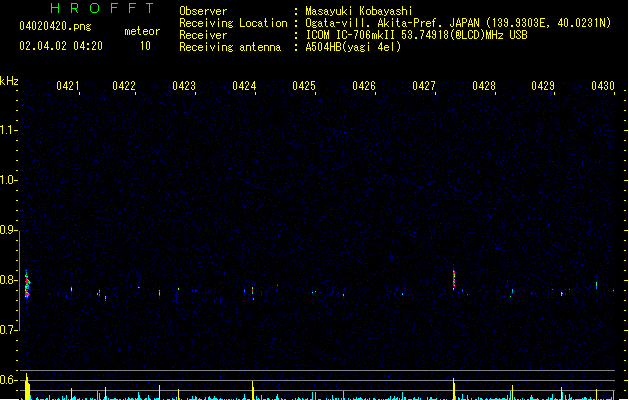Click the A504HB(yagi 4el) antenna text
The height and width of the screenshot is (400, 629).
(353, 47)
